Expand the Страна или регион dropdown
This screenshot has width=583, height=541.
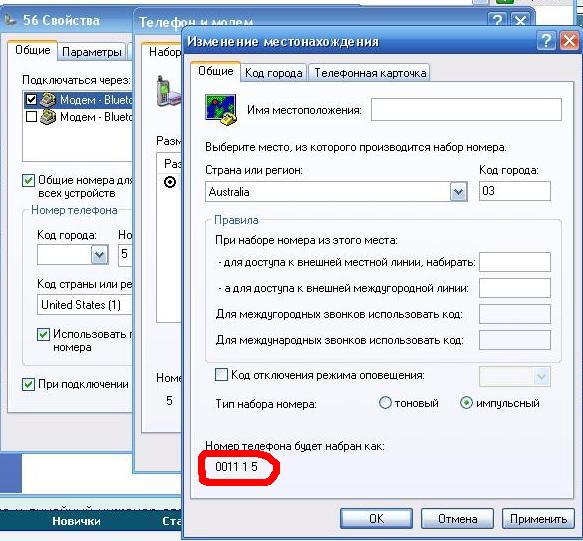(x=458, y=192)
